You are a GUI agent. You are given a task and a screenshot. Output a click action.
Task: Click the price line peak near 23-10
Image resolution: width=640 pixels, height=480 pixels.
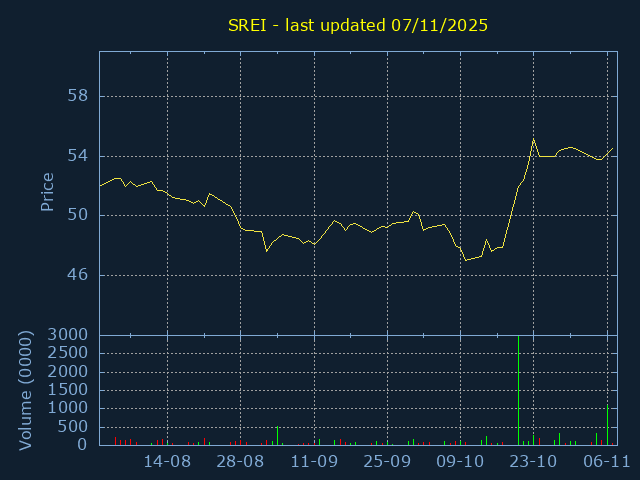534,139
